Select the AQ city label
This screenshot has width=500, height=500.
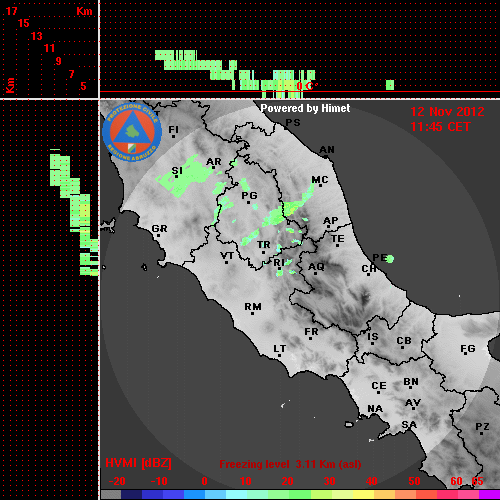click(x=316, y=267)
